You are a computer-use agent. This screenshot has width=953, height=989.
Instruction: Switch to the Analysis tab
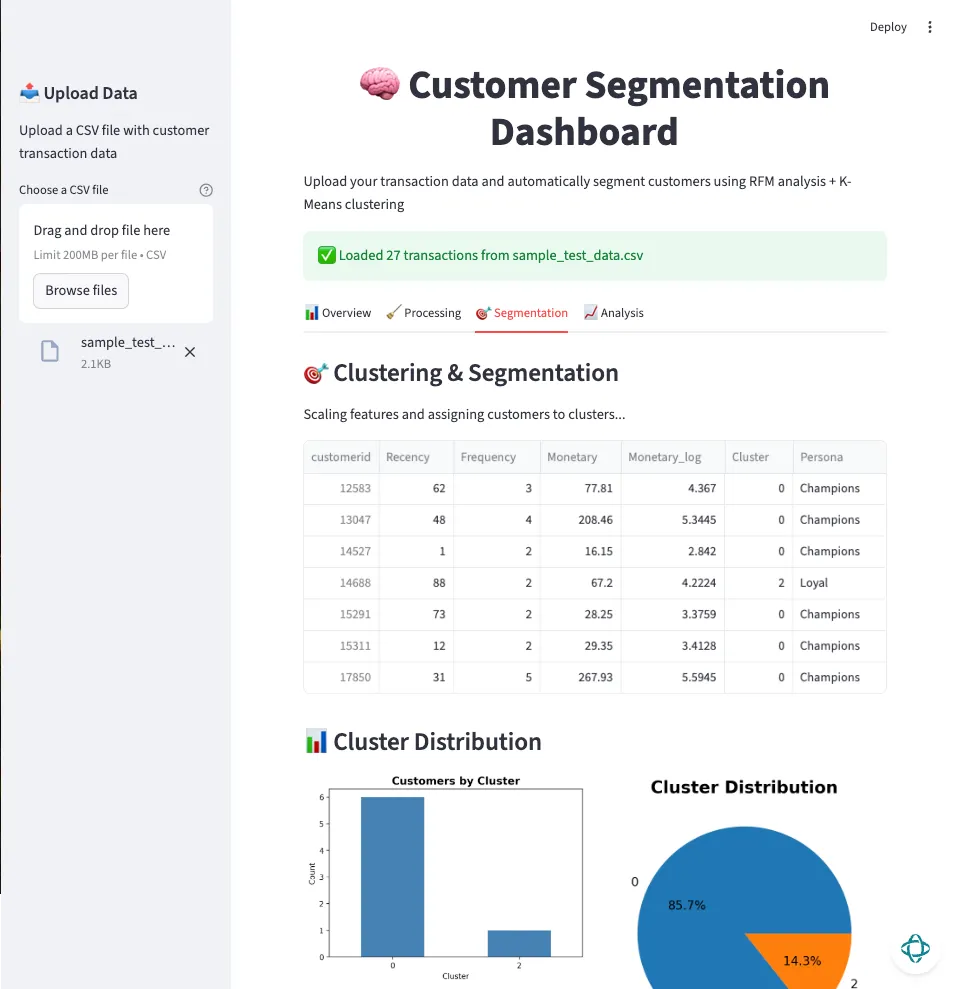[613, 312]
